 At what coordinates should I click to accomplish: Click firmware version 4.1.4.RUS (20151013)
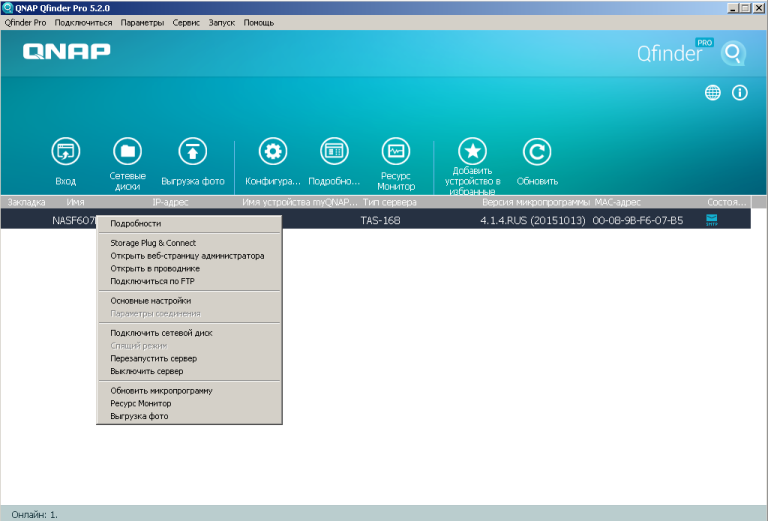click(533, 221)
